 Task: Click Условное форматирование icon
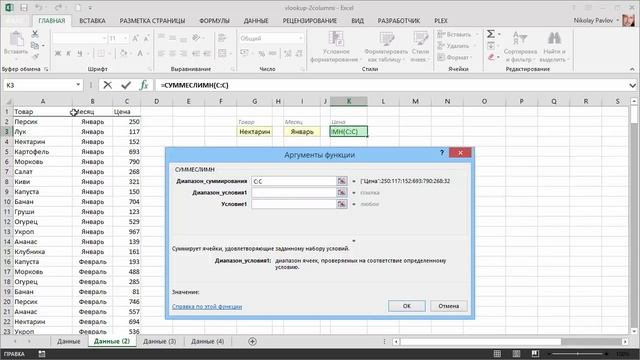point(336,39)
